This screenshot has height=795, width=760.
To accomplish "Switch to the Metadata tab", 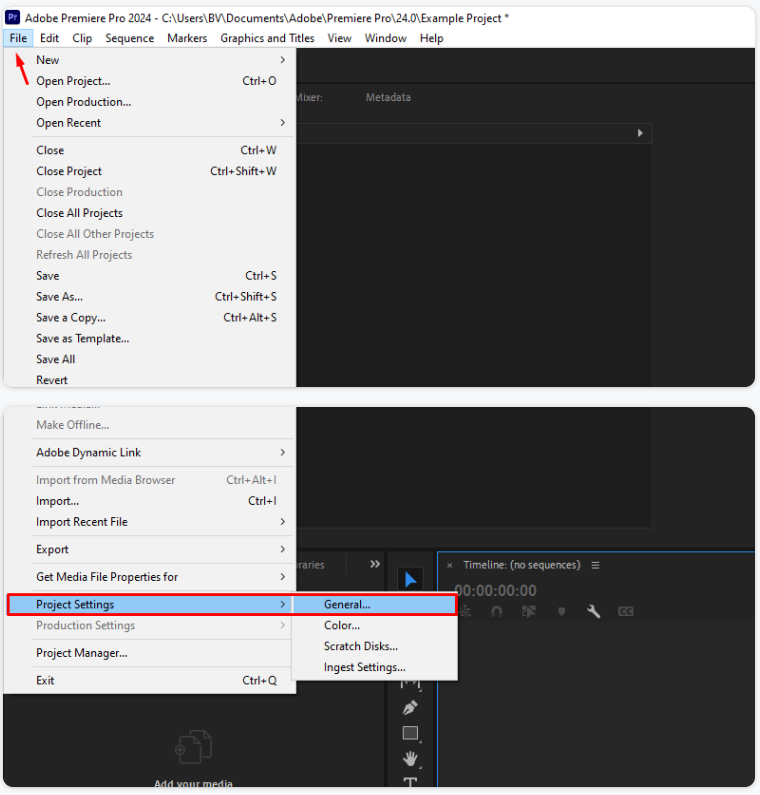I will 388,97.
